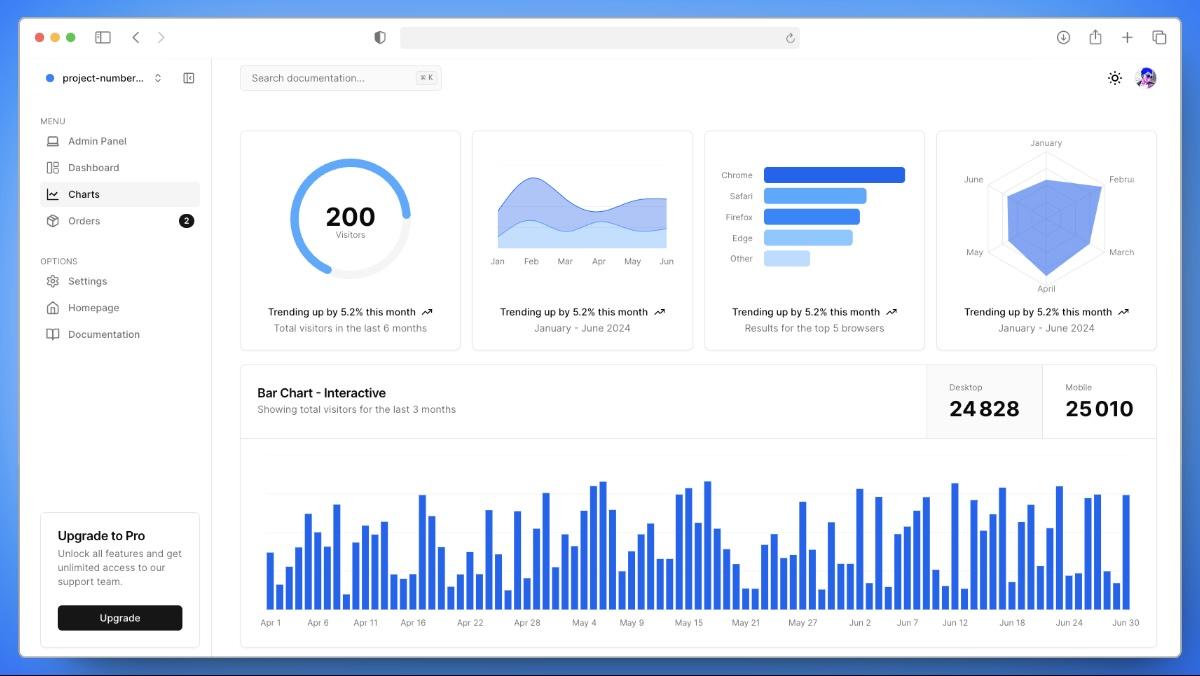The image size is (1200, 676).
Task: Go to Dashboard in the sidebar
Action: point(120,168)
